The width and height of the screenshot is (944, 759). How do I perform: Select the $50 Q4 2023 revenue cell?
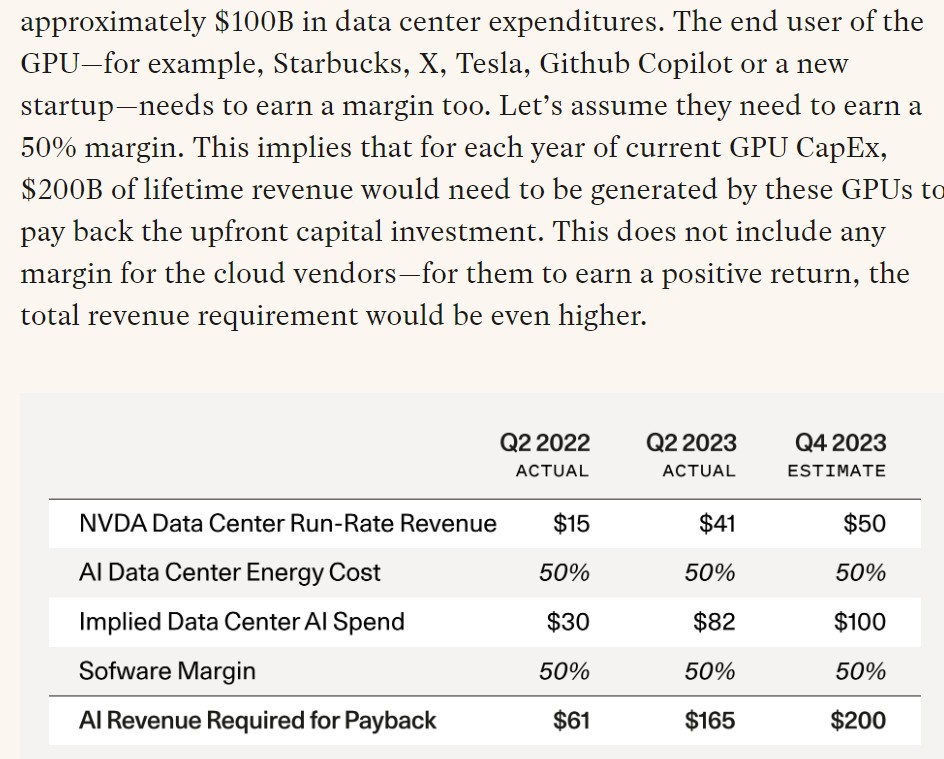(x=864, y=523)
